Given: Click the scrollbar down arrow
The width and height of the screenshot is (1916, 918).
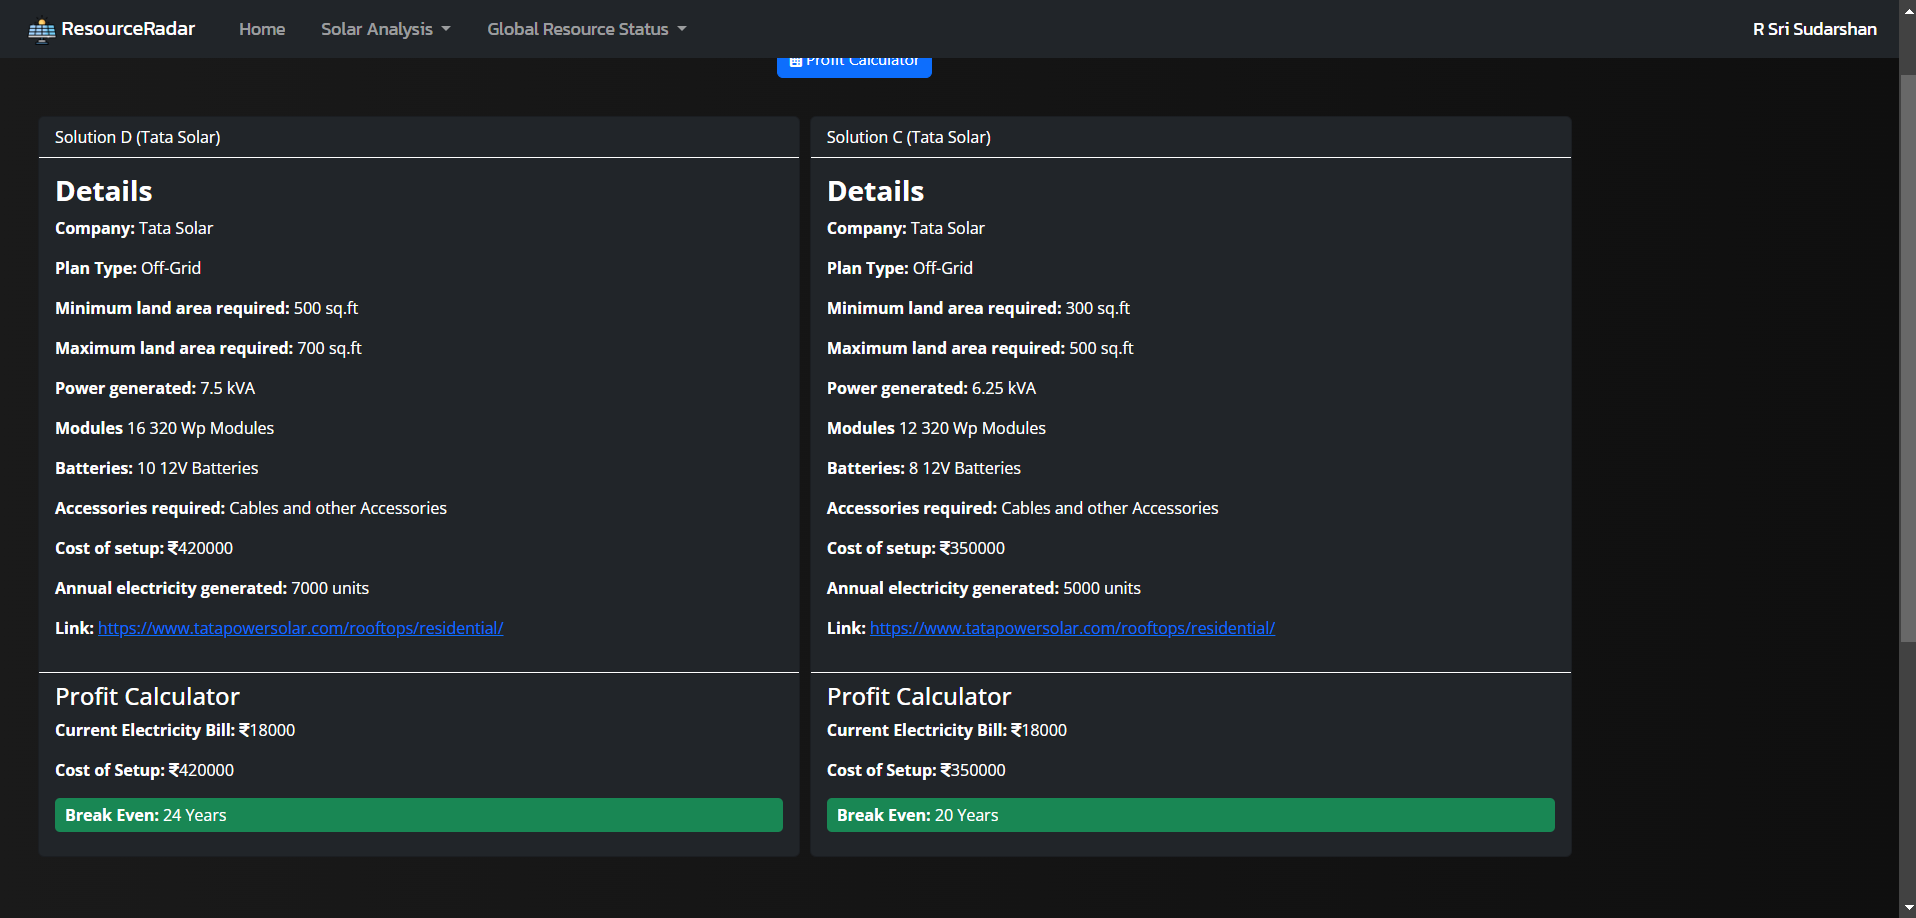Looking at the screenshot, I should pyautogui.click(x=1908, y=909).
